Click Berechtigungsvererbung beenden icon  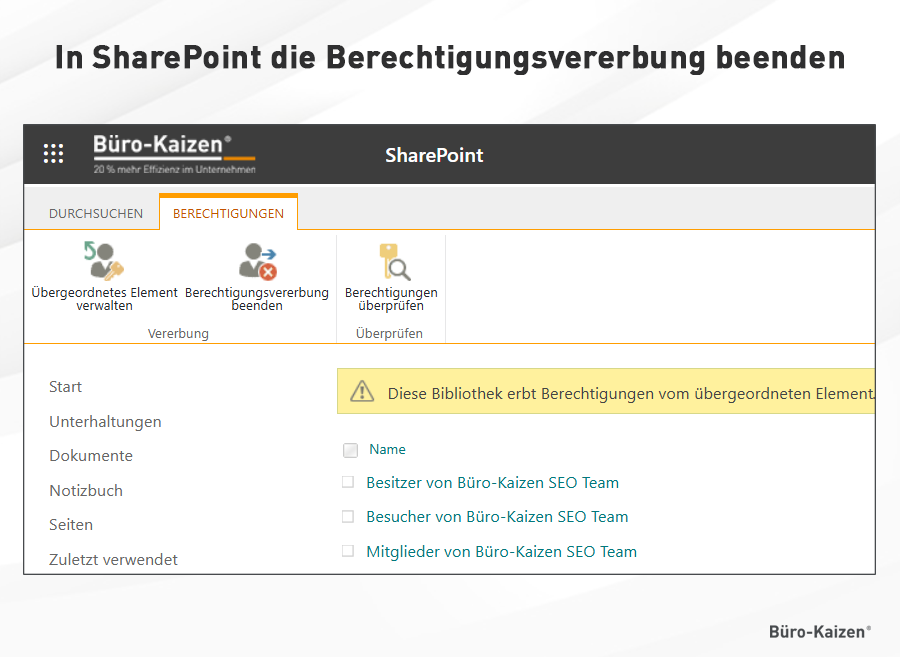257,261
